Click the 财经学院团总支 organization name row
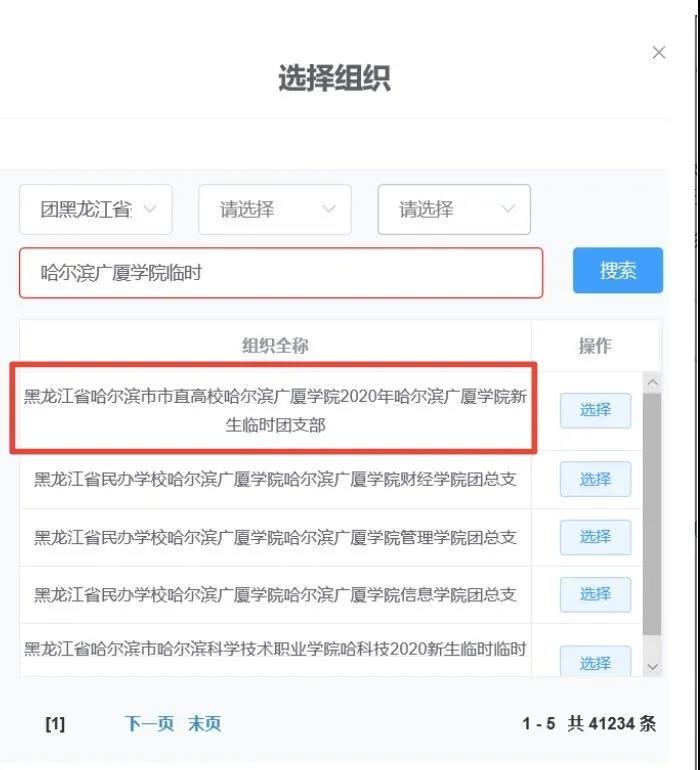 [275, 479]
